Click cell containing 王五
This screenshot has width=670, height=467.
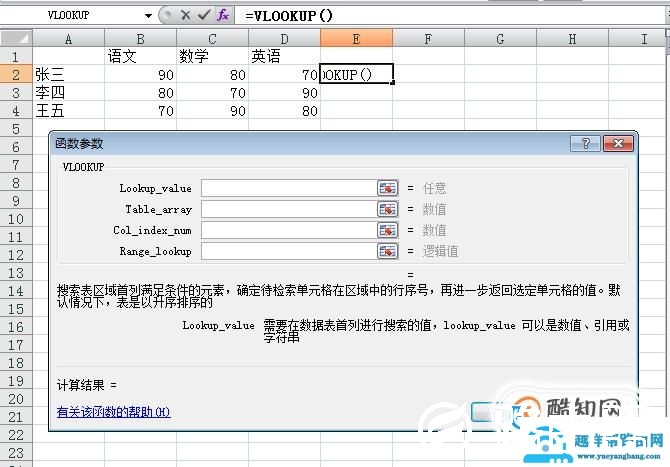coord(68,111)
